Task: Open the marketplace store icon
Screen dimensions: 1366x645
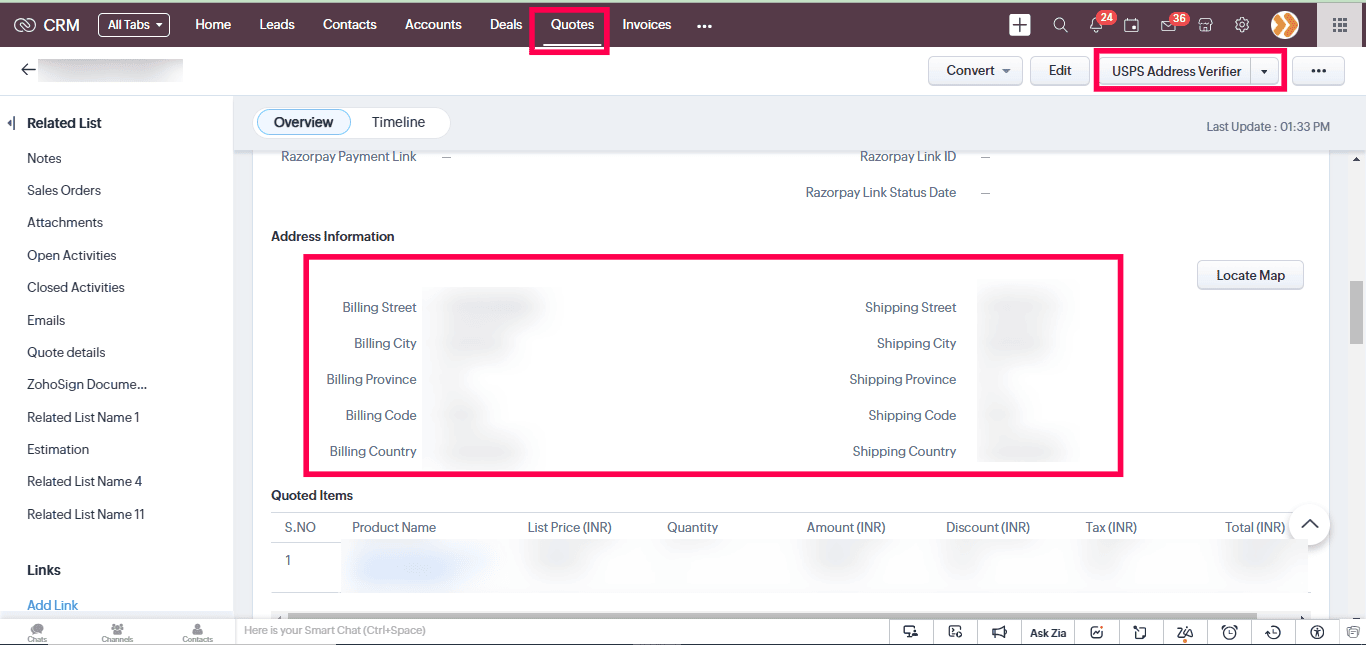Action: (x=1206, y=25)
